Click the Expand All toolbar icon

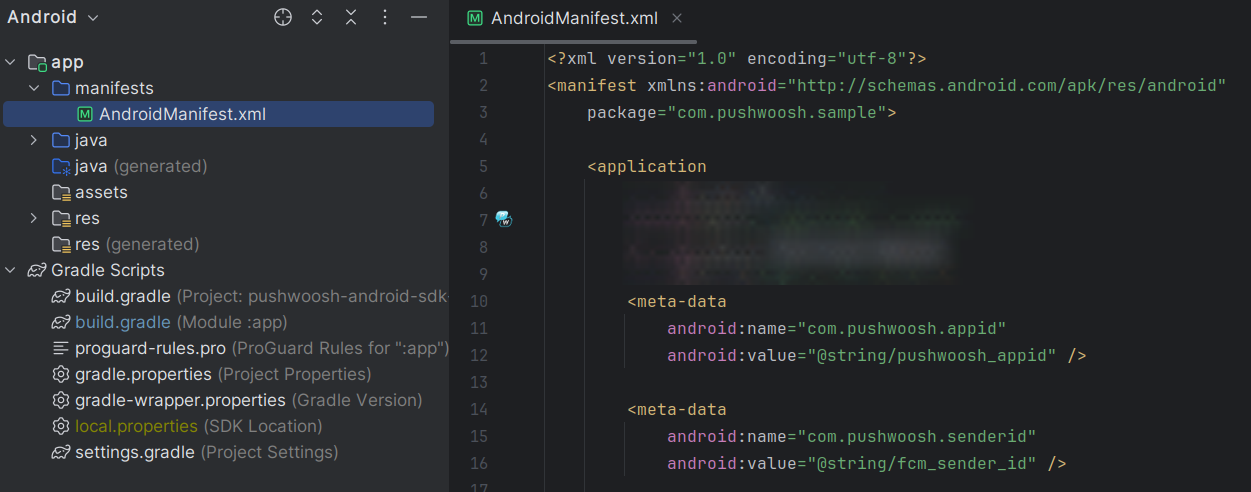tap(317, 17)
